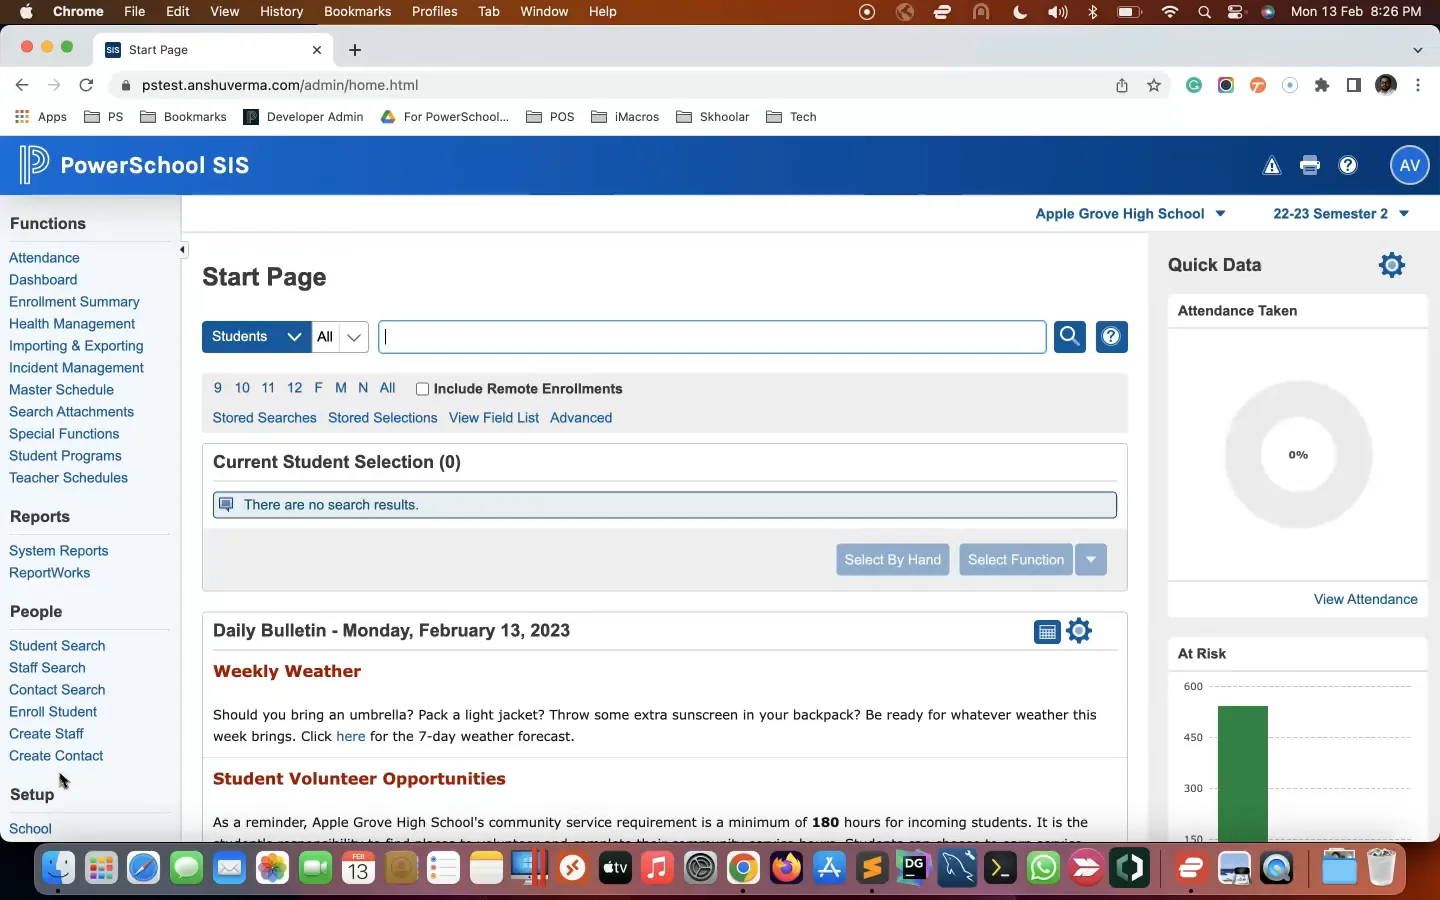Open search help beside search button
The height and width of the screenshot is (900, 1440).
point(1111,337)
